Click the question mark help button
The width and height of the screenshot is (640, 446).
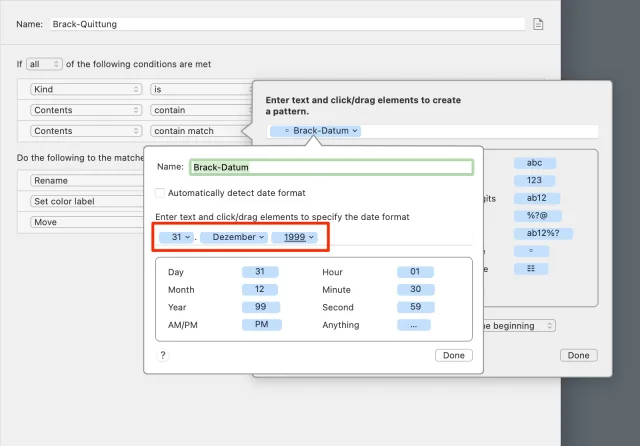pyautogui.click(x=163, y=355)
